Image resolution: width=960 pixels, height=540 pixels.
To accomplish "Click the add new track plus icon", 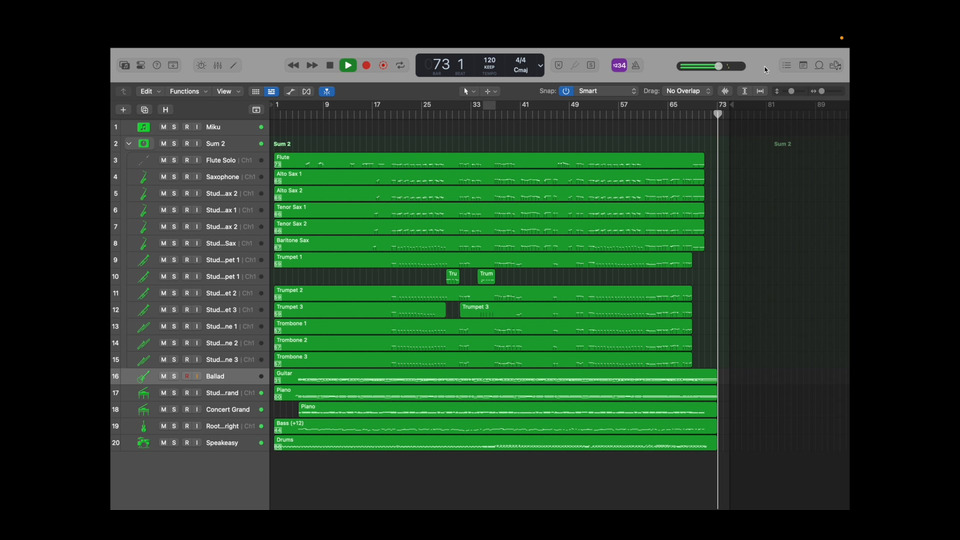I will point(124,109).
